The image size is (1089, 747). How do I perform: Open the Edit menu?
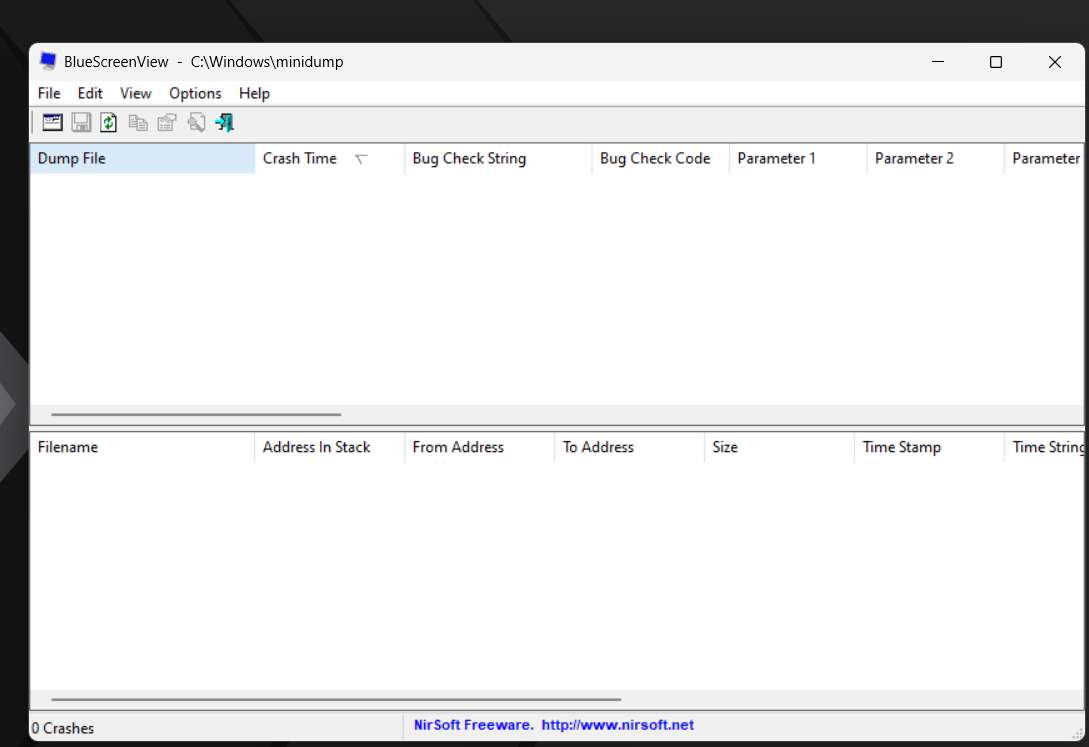[90, 93]
